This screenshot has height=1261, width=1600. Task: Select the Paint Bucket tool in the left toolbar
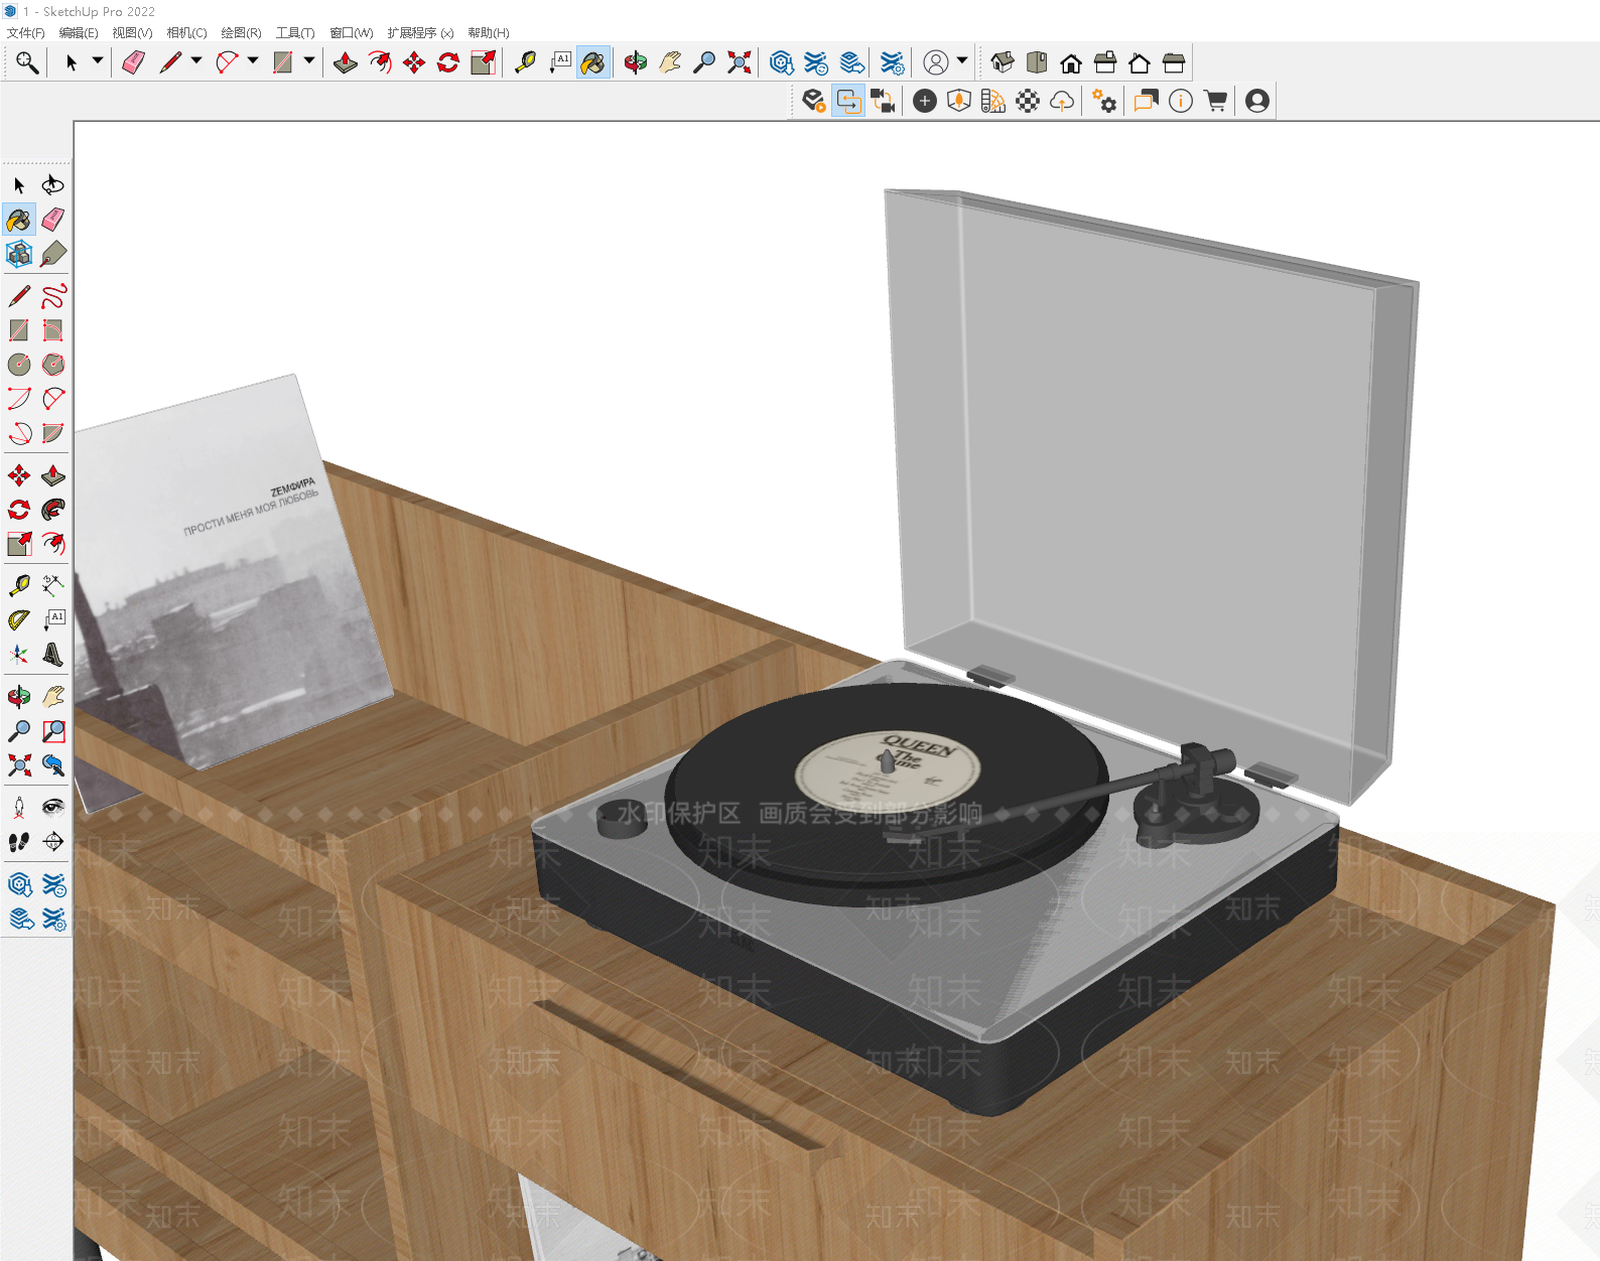[19, 220]
